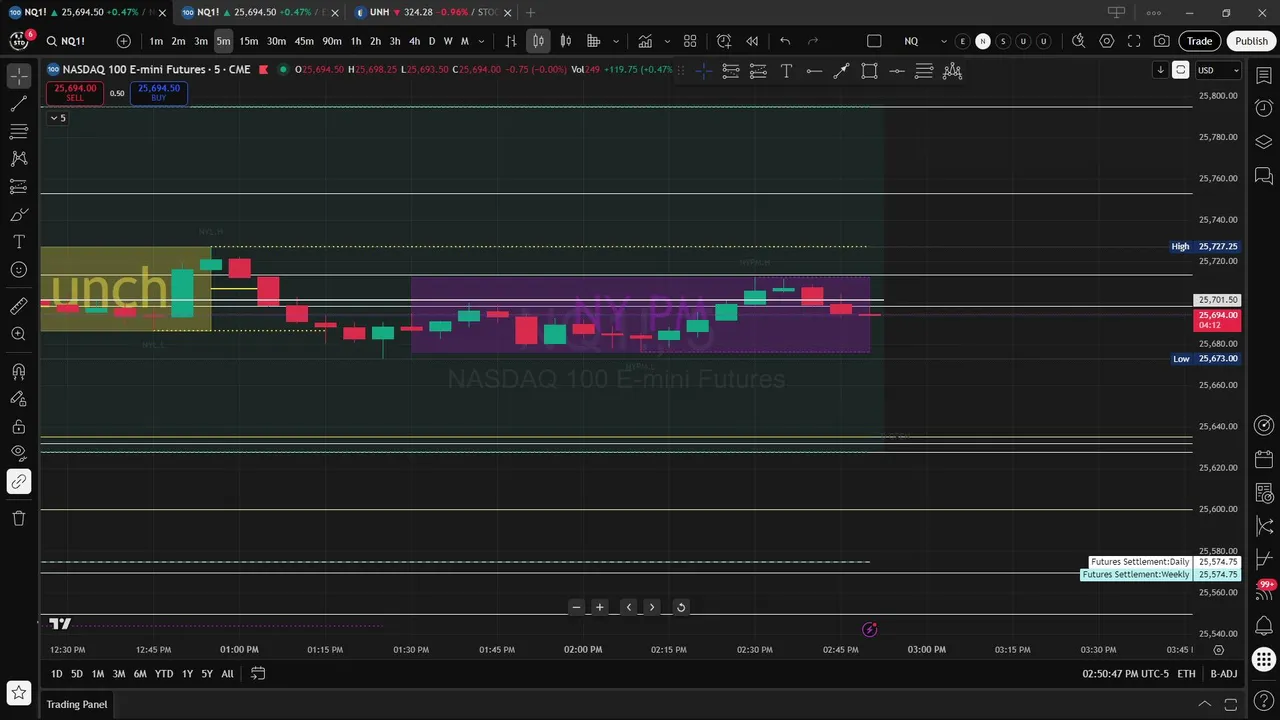1280x720 pixels.
Task: Open the indicators chart icon
Action: coord(645,41)
